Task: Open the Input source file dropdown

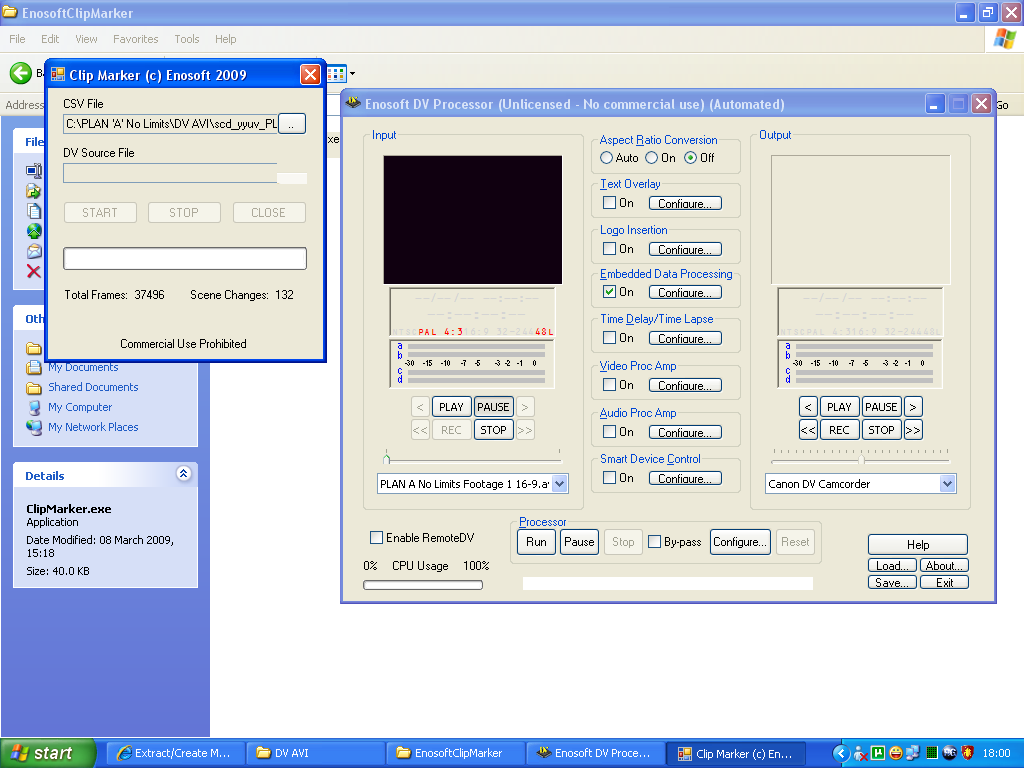Action: point(559,484)
